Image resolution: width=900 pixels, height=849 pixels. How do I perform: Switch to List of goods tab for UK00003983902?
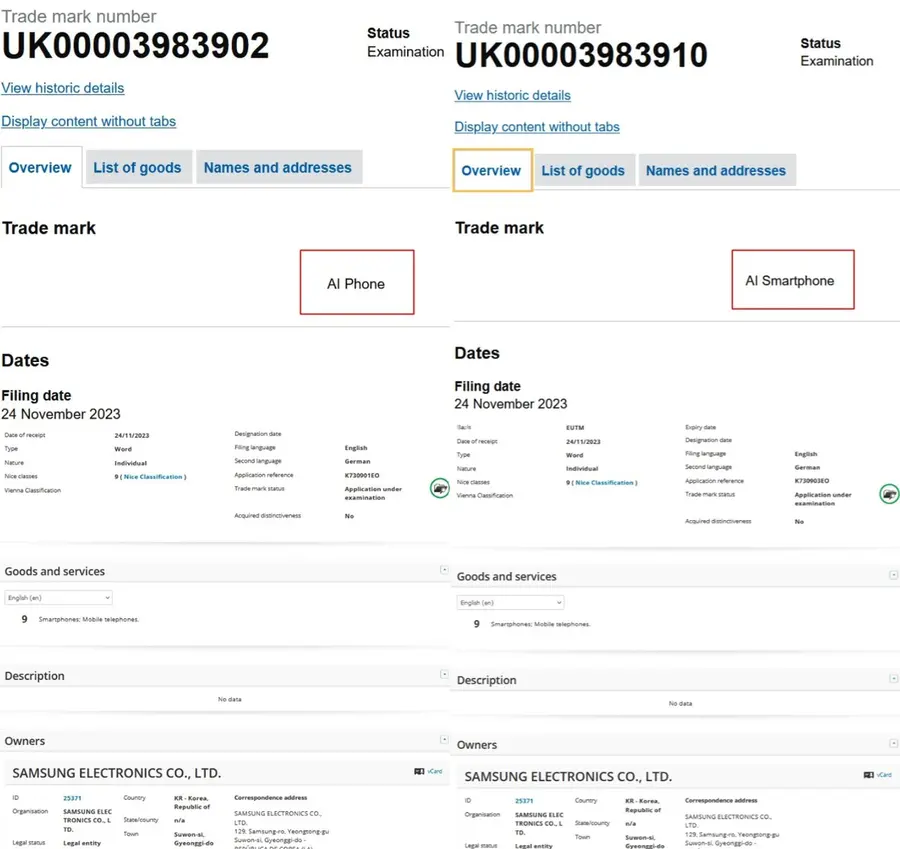click(x=137, y=168)
